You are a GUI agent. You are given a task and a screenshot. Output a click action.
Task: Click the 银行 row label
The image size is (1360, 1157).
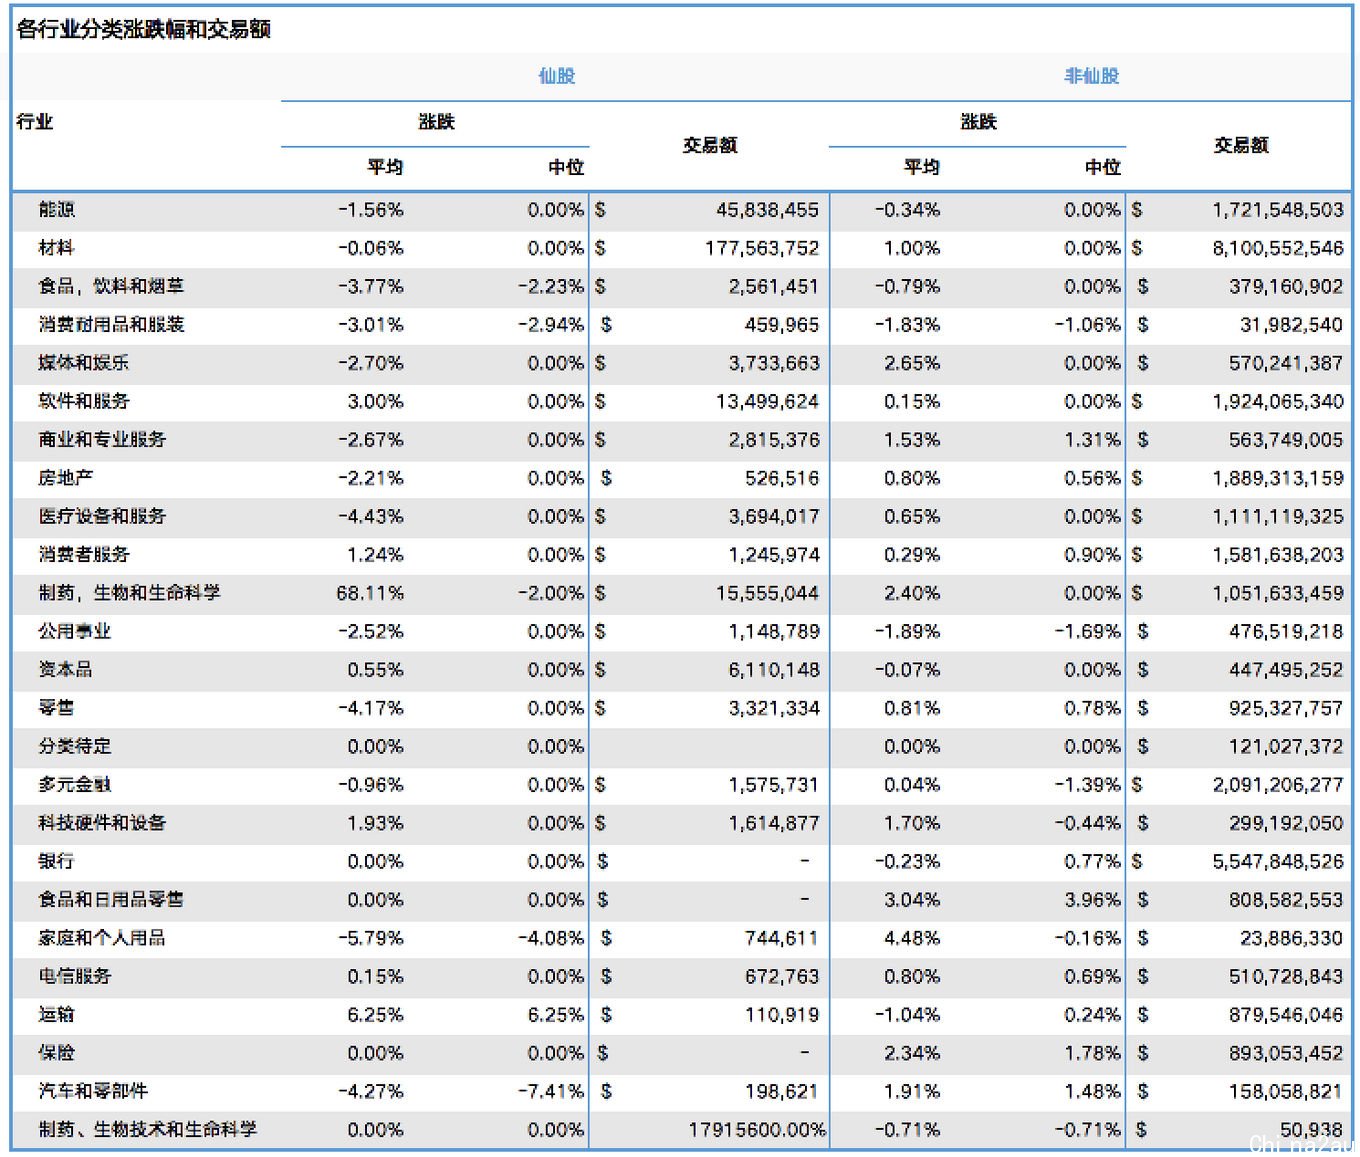(x=56, y=862)
